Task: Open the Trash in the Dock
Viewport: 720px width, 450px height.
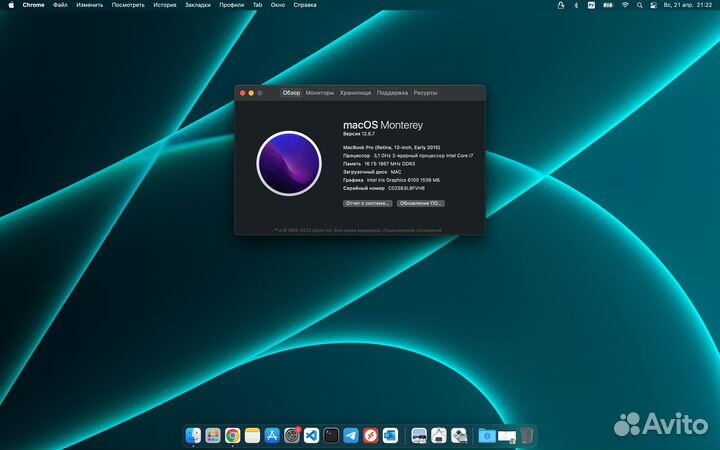Action: point(527,435)
